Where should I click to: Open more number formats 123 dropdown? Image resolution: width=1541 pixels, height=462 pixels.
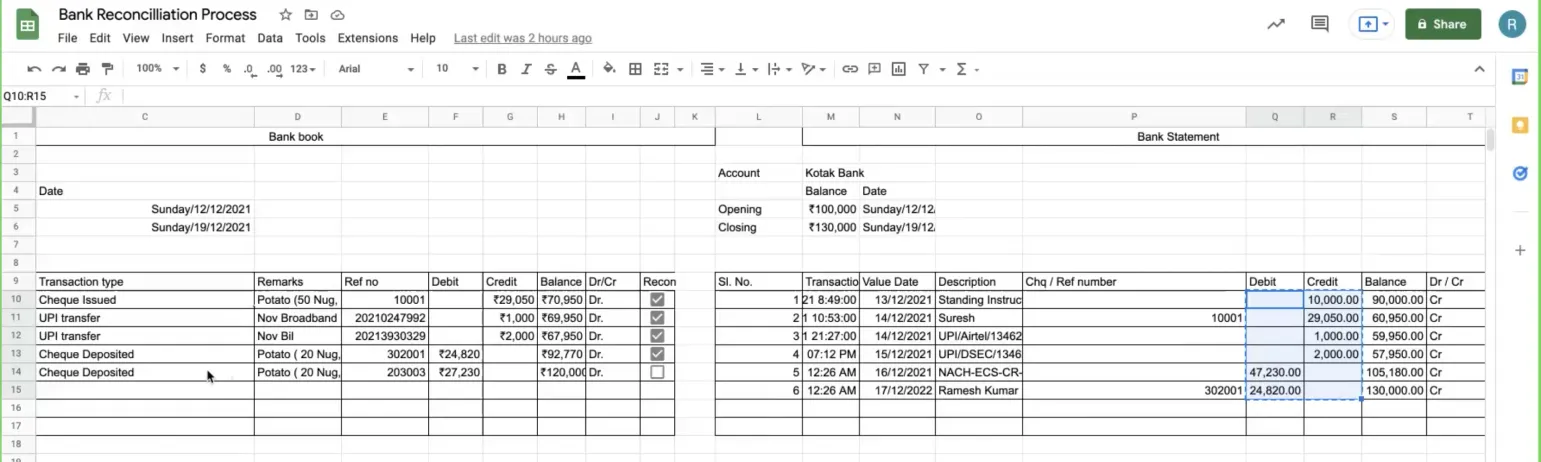pos(302,69)
